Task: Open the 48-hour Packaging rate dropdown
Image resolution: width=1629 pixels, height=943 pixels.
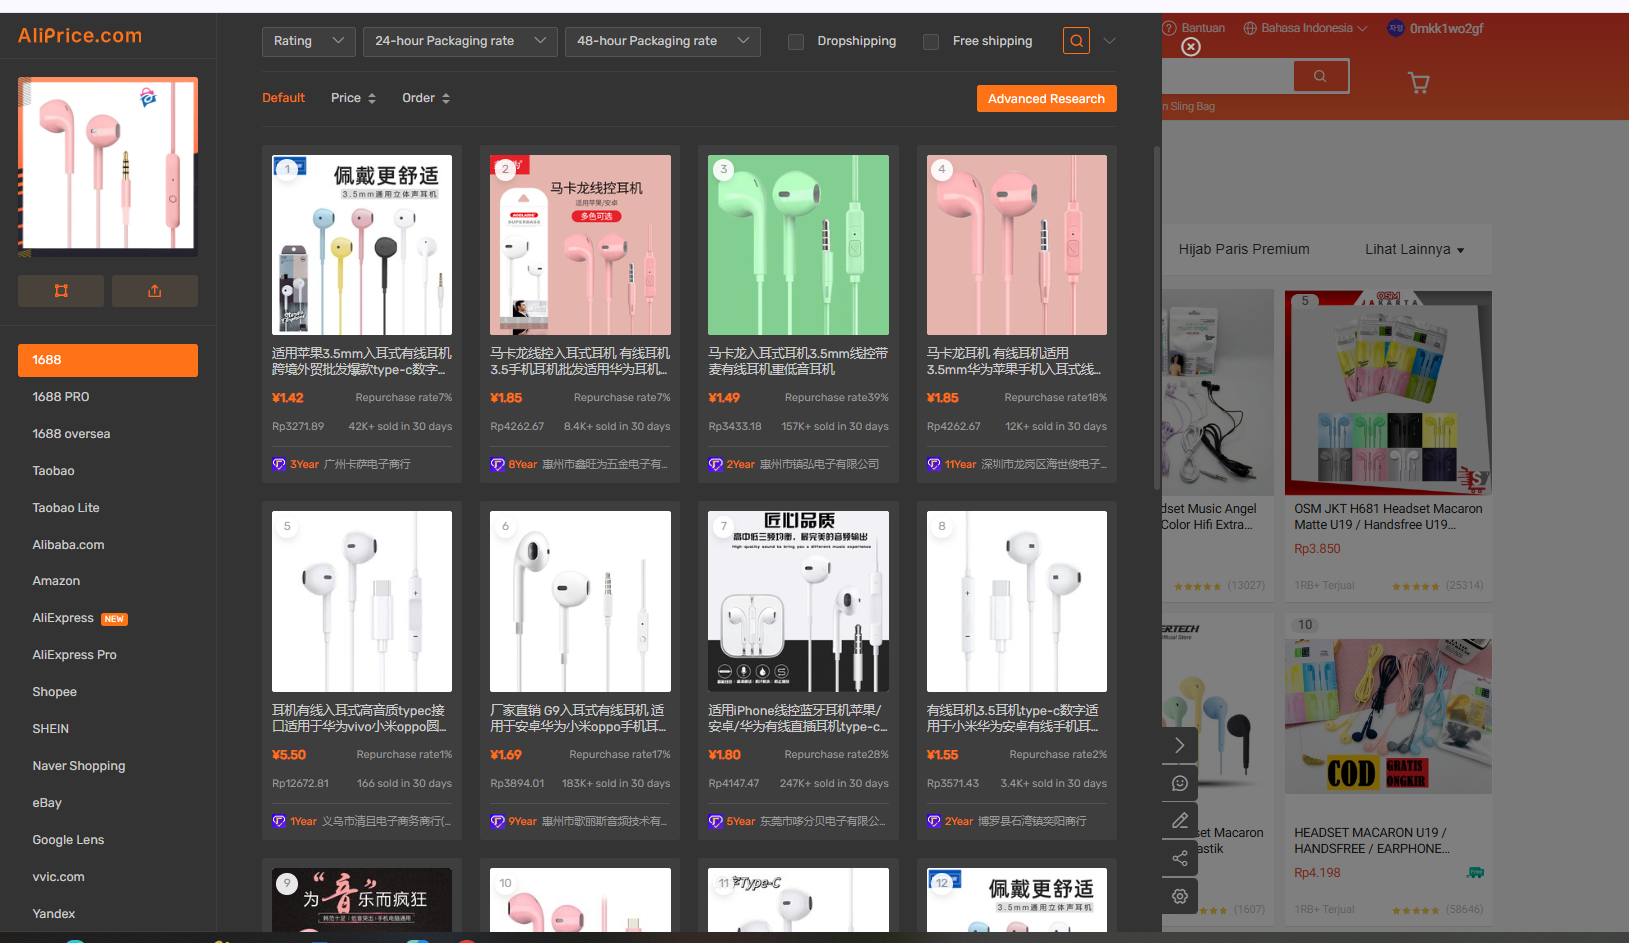Action: [663, 41]
